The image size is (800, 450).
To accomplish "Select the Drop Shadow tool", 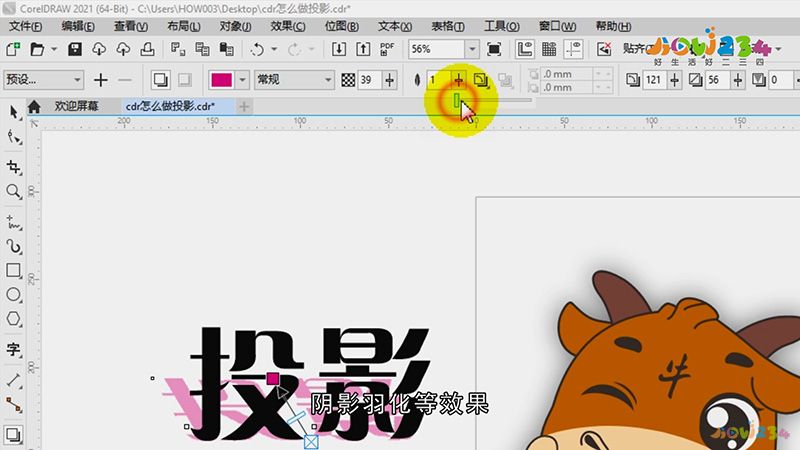I will click(x=13, y=435).
